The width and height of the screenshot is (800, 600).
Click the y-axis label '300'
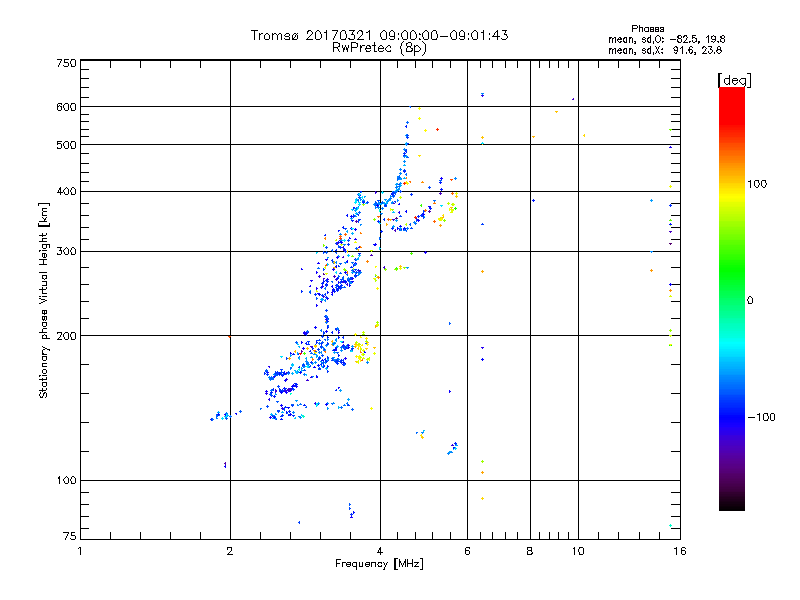67,252
